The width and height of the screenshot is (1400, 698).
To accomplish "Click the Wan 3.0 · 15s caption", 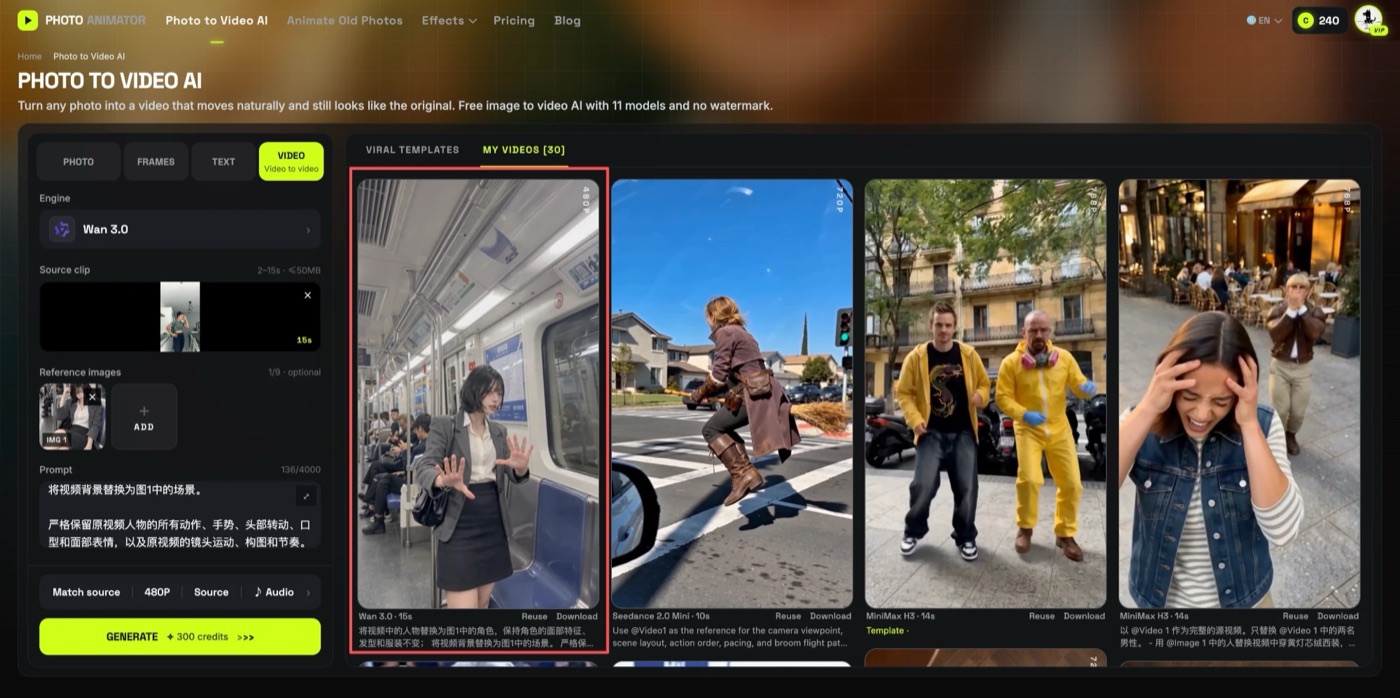I will pyautogui.click(x=385, y=616).
